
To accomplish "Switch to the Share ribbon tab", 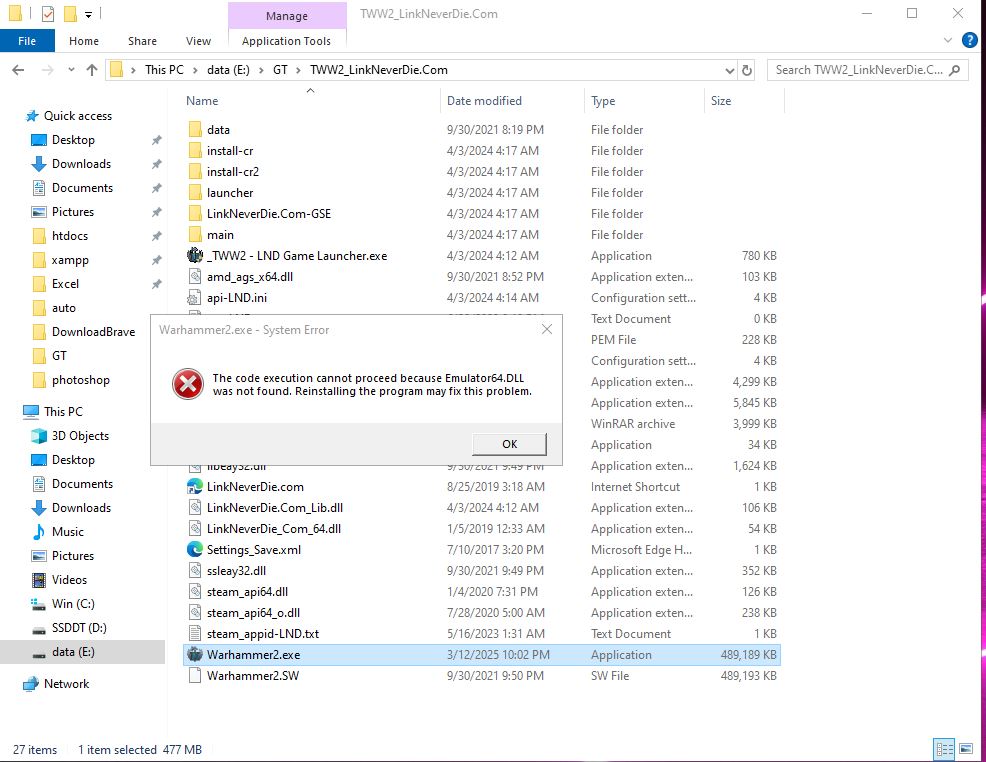I will 142,41.
